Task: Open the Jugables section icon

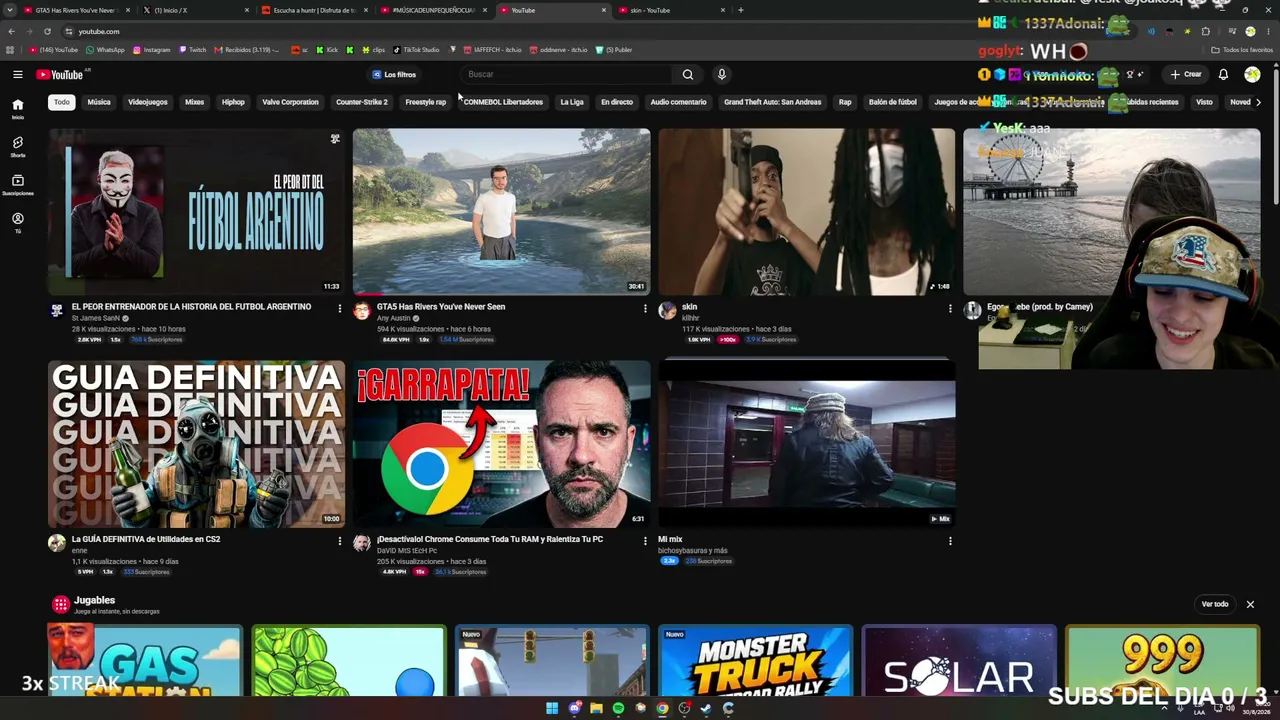Action: pyautogui.click(x=61, y=604)
